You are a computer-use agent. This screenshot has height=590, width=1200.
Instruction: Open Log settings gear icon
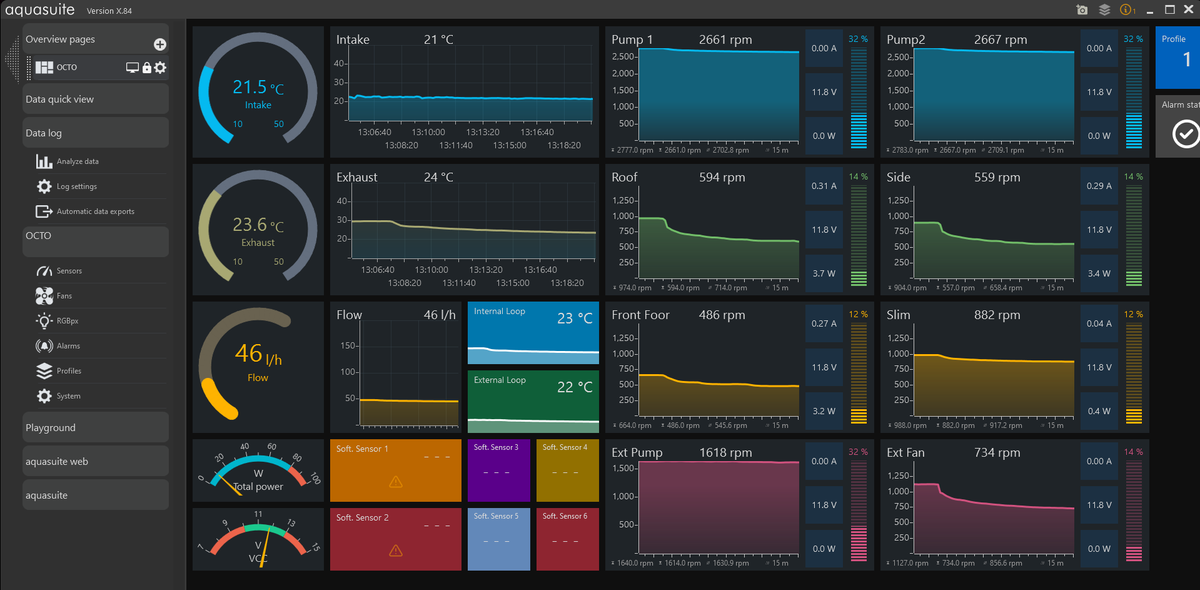pyautogui.click(x=44, y=186)
